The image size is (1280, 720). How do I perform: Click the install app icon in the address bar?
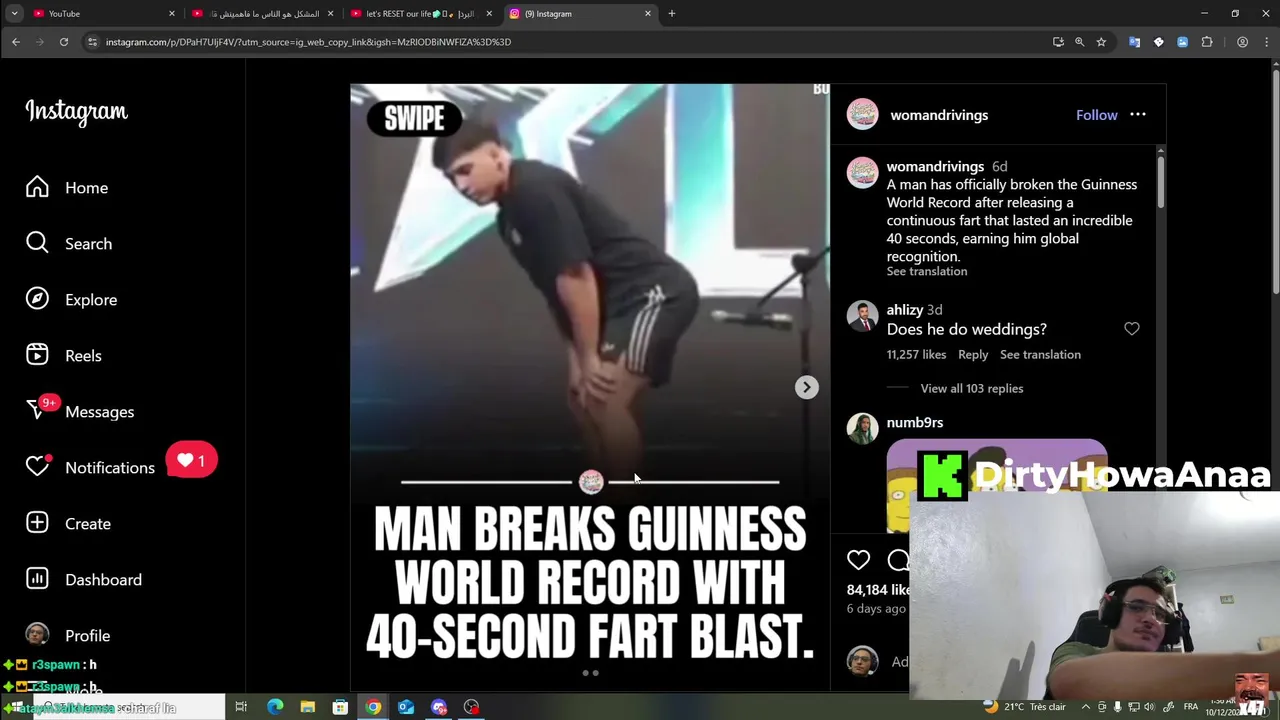pyautogui.click(x=1058, y=42)
